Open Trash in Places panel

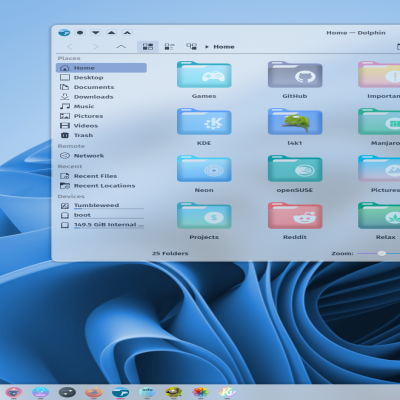point(101,135)
